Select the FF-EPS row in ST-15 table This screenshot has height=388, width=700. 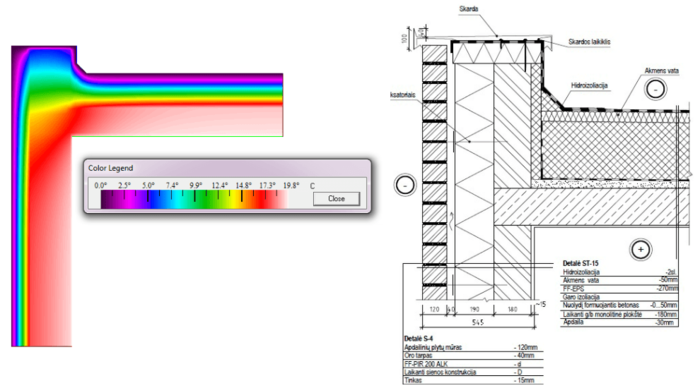tap(620, 288)
